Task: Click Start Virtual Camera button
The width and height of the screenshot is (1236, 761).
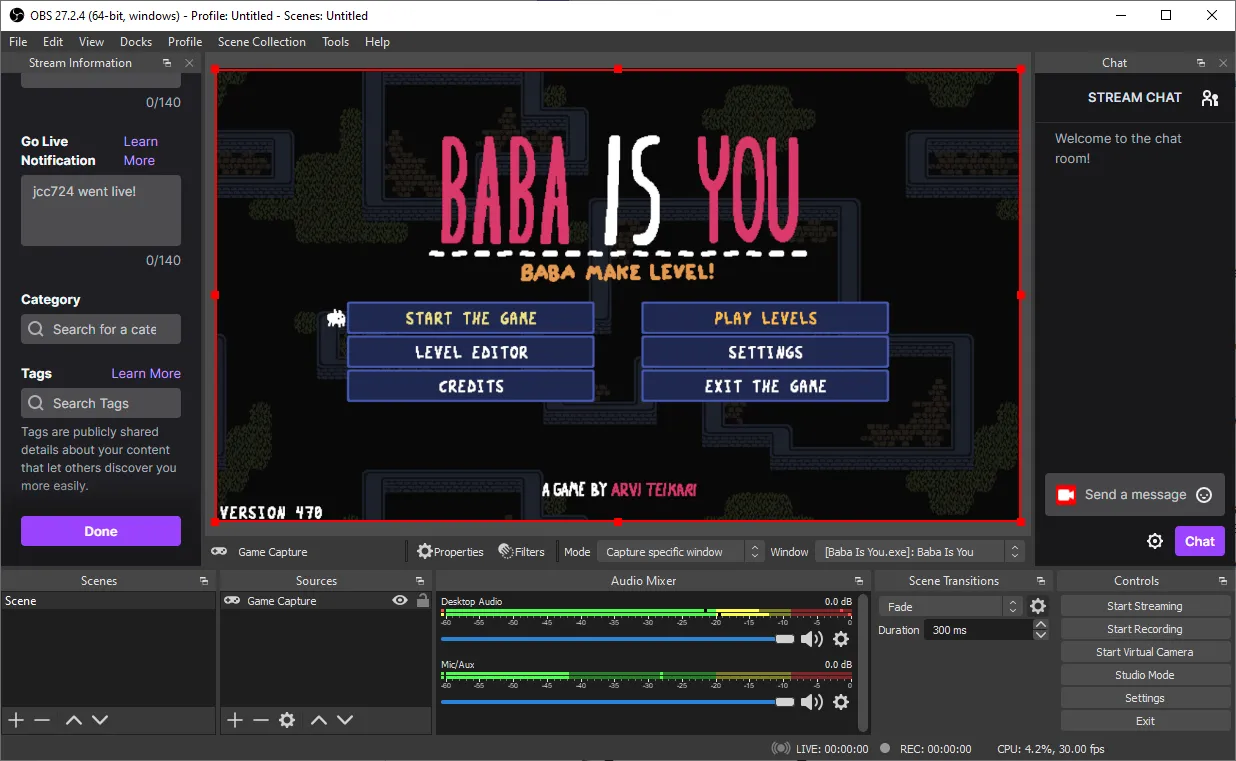Action: (1145, 652)
